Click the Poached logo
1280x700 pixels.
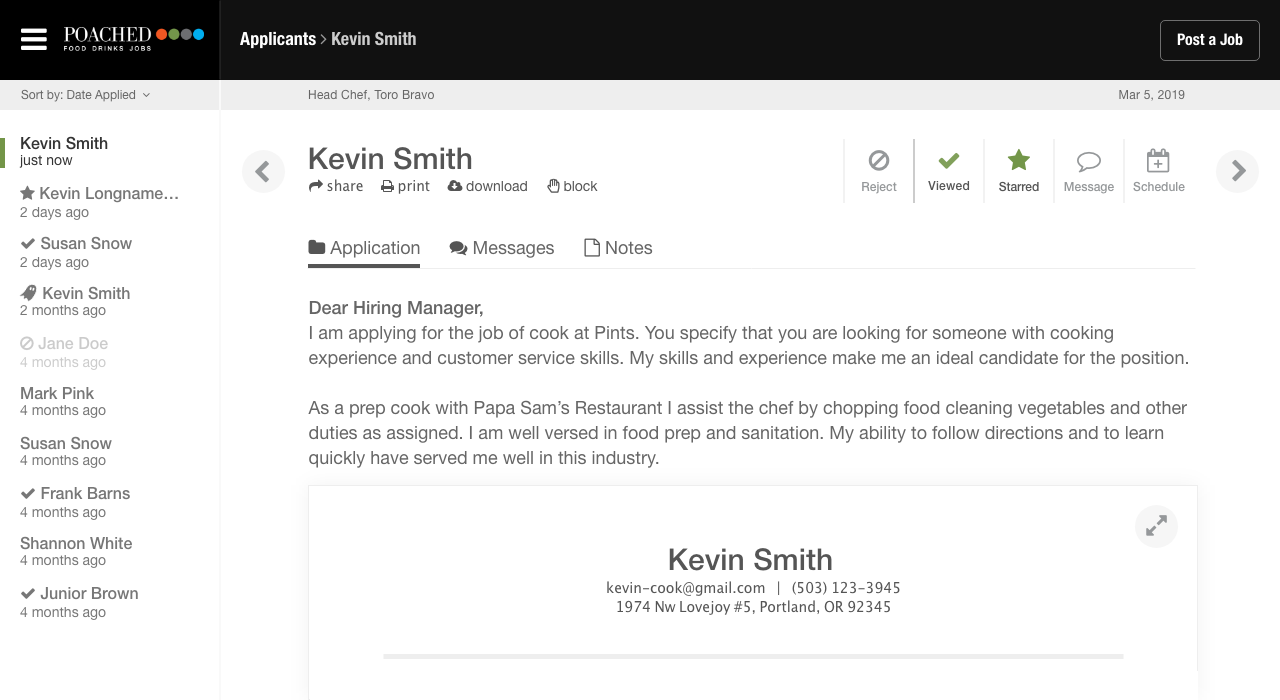click(134, 39)
